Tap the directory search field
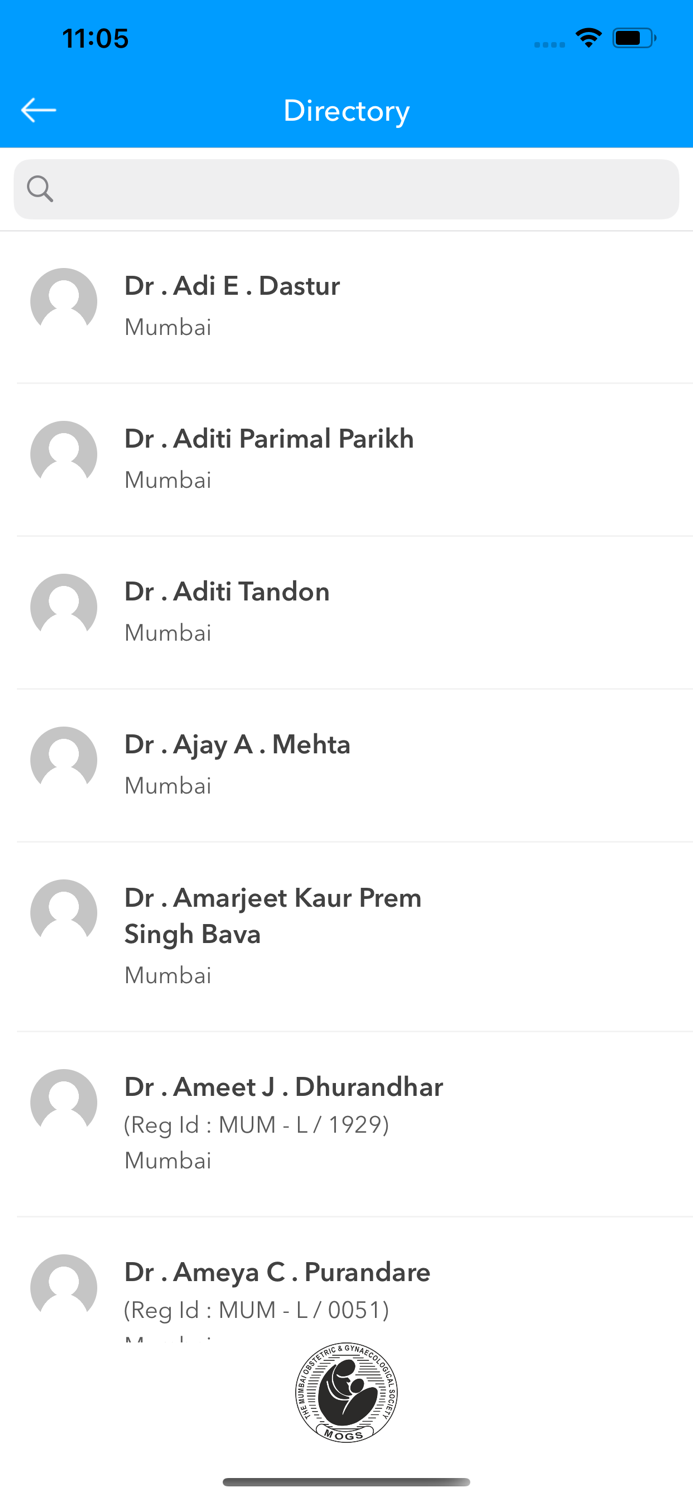 [x=360, y=189]
